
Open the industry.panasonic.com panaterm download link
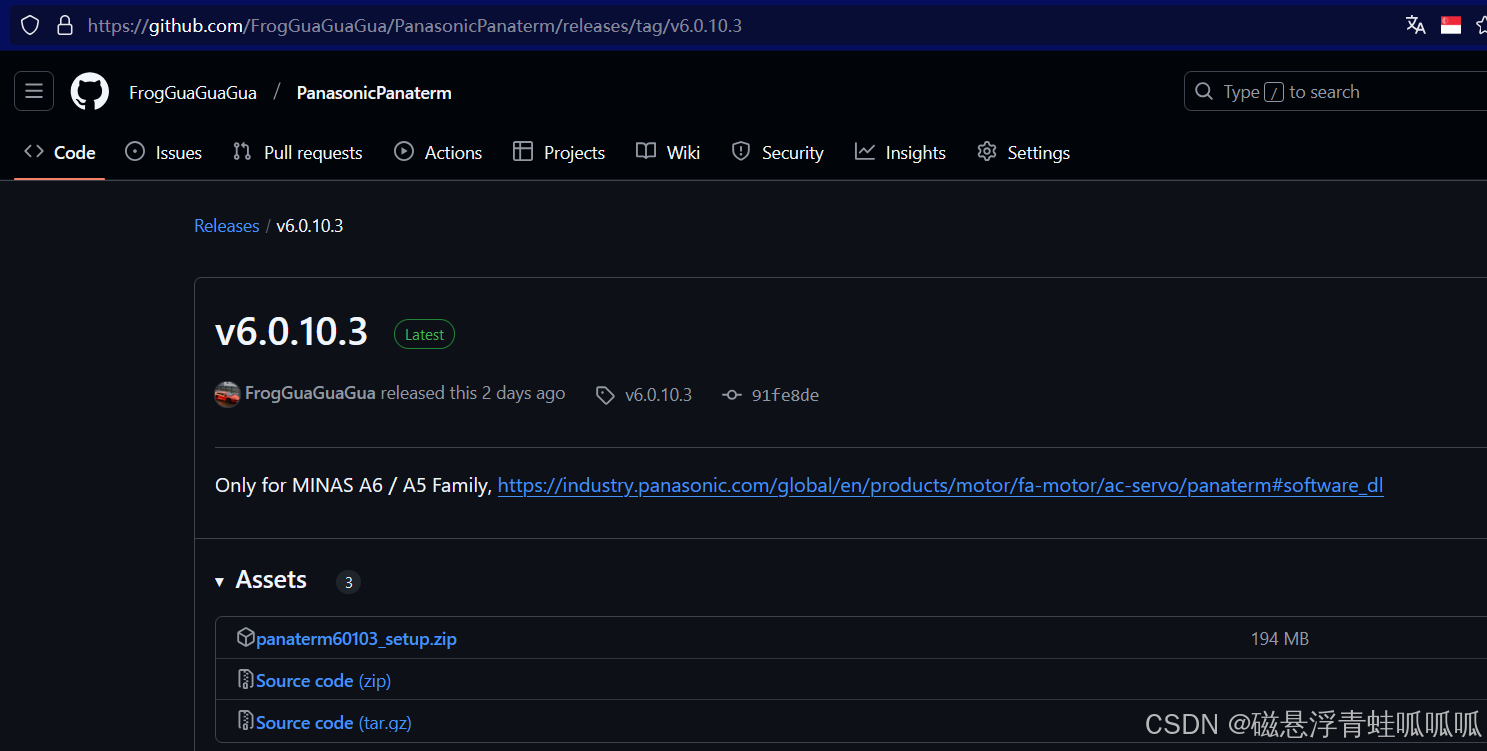pyautogui.click(x=940, y=486)
